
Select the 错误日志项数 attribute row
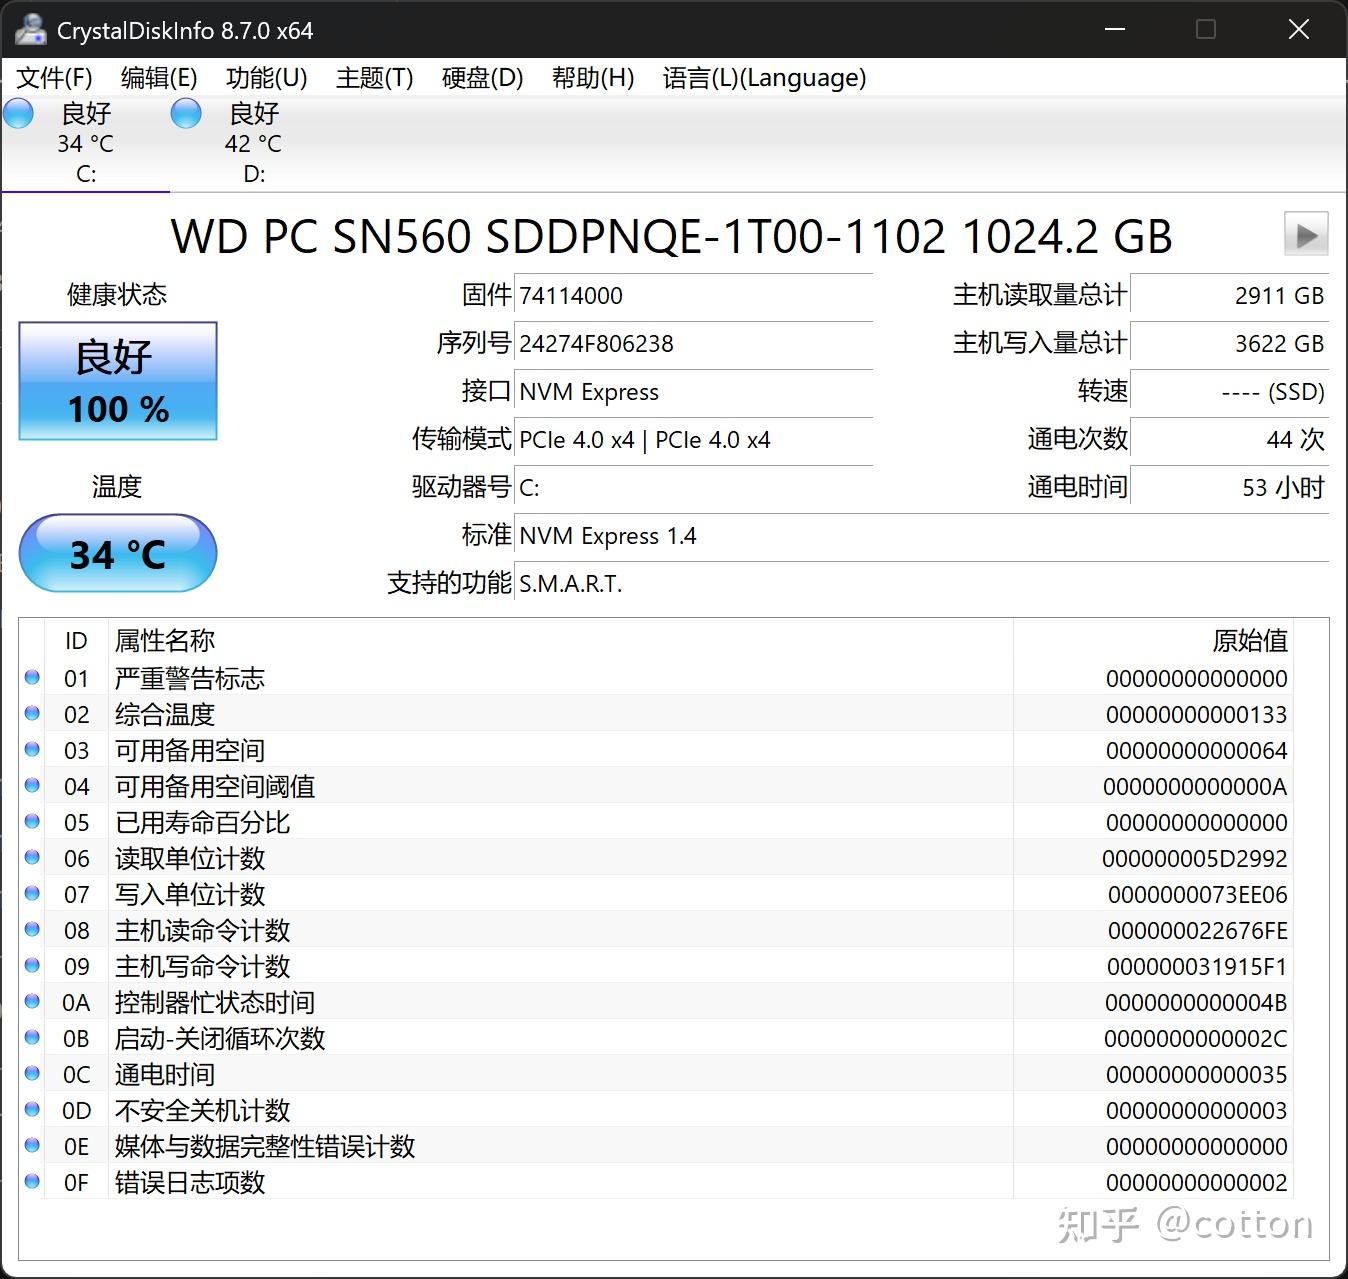click(656, 1182)
